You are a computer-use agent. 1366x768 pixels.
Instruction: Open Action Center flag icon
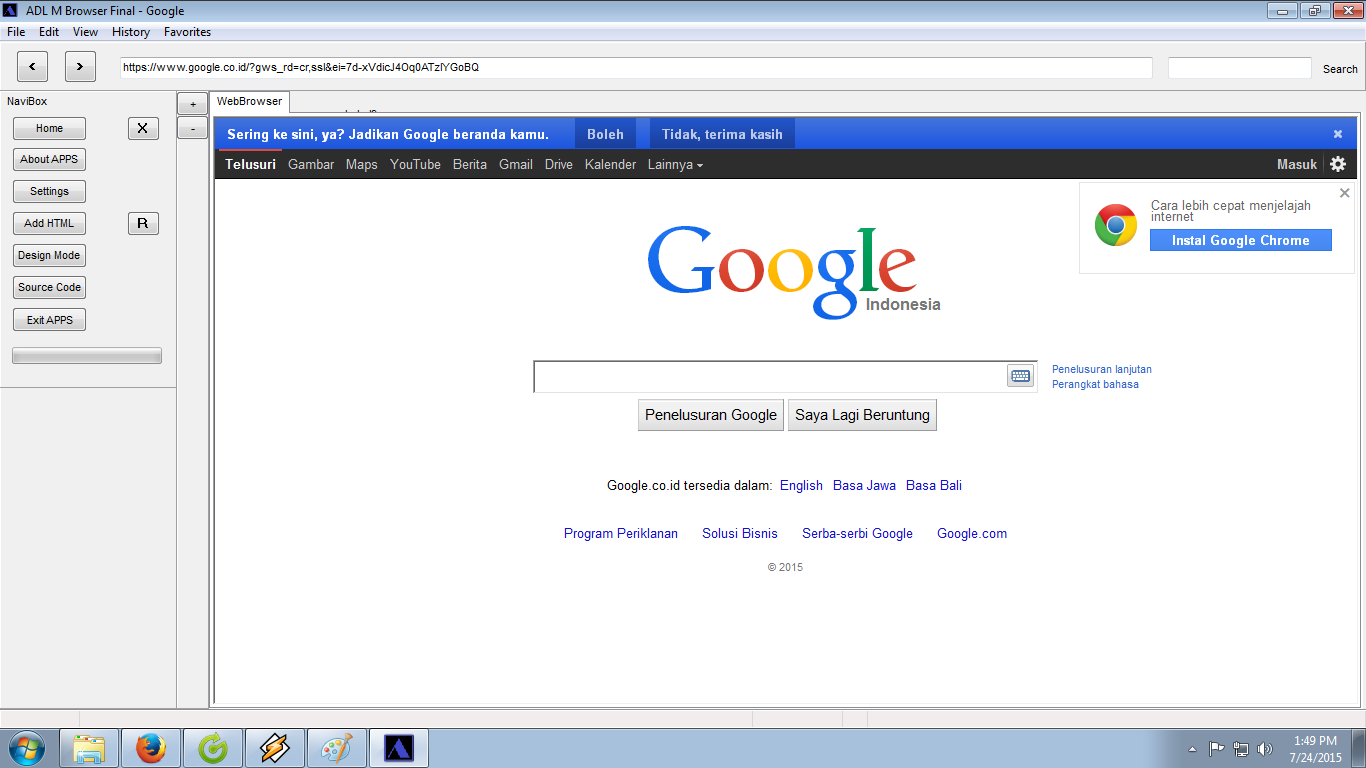pyautogui.click(x=1217, y=748)
